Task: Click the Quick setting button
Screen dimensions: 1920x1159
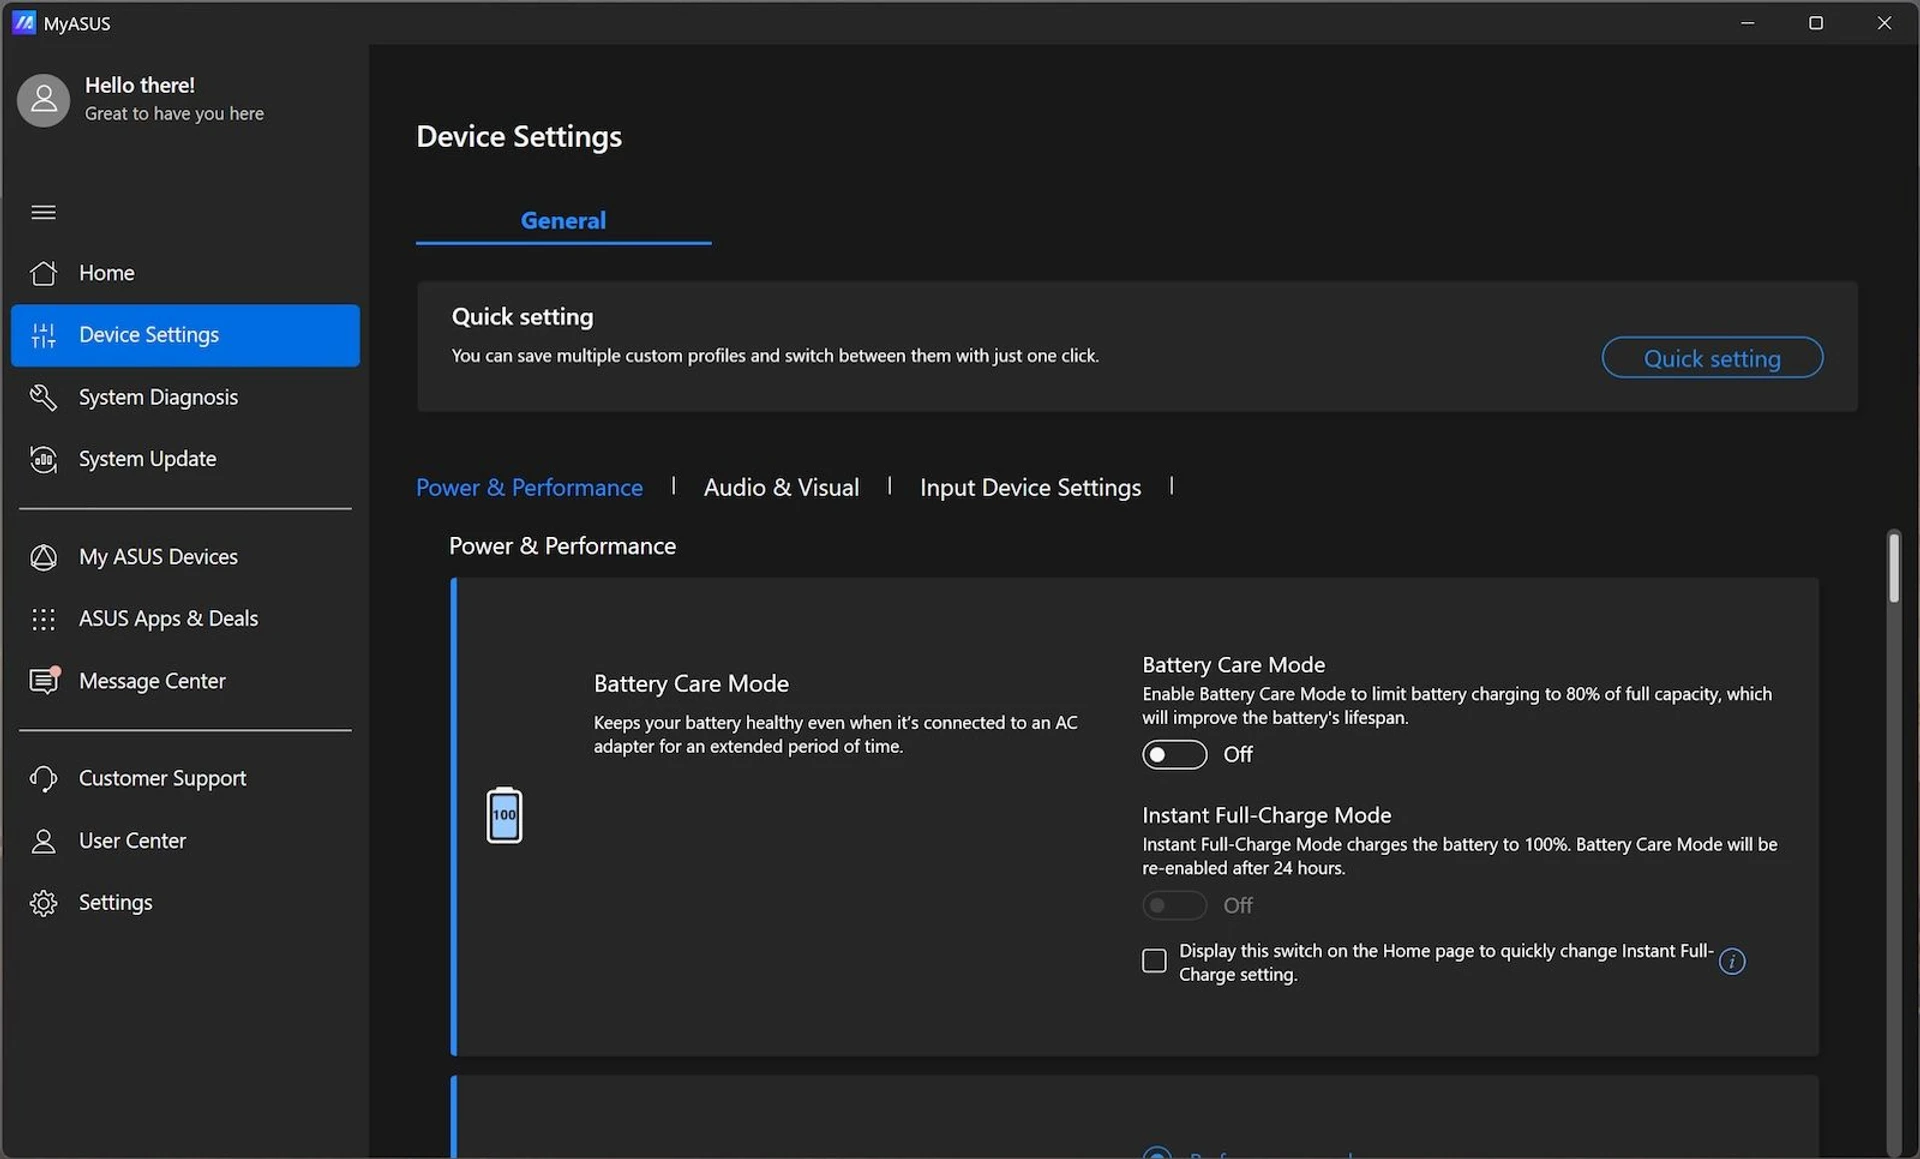Action: click(1712, 358)
